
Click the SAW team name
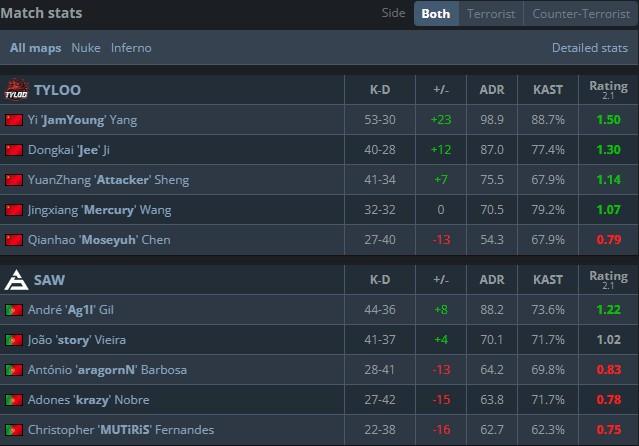tap(49, 280)
